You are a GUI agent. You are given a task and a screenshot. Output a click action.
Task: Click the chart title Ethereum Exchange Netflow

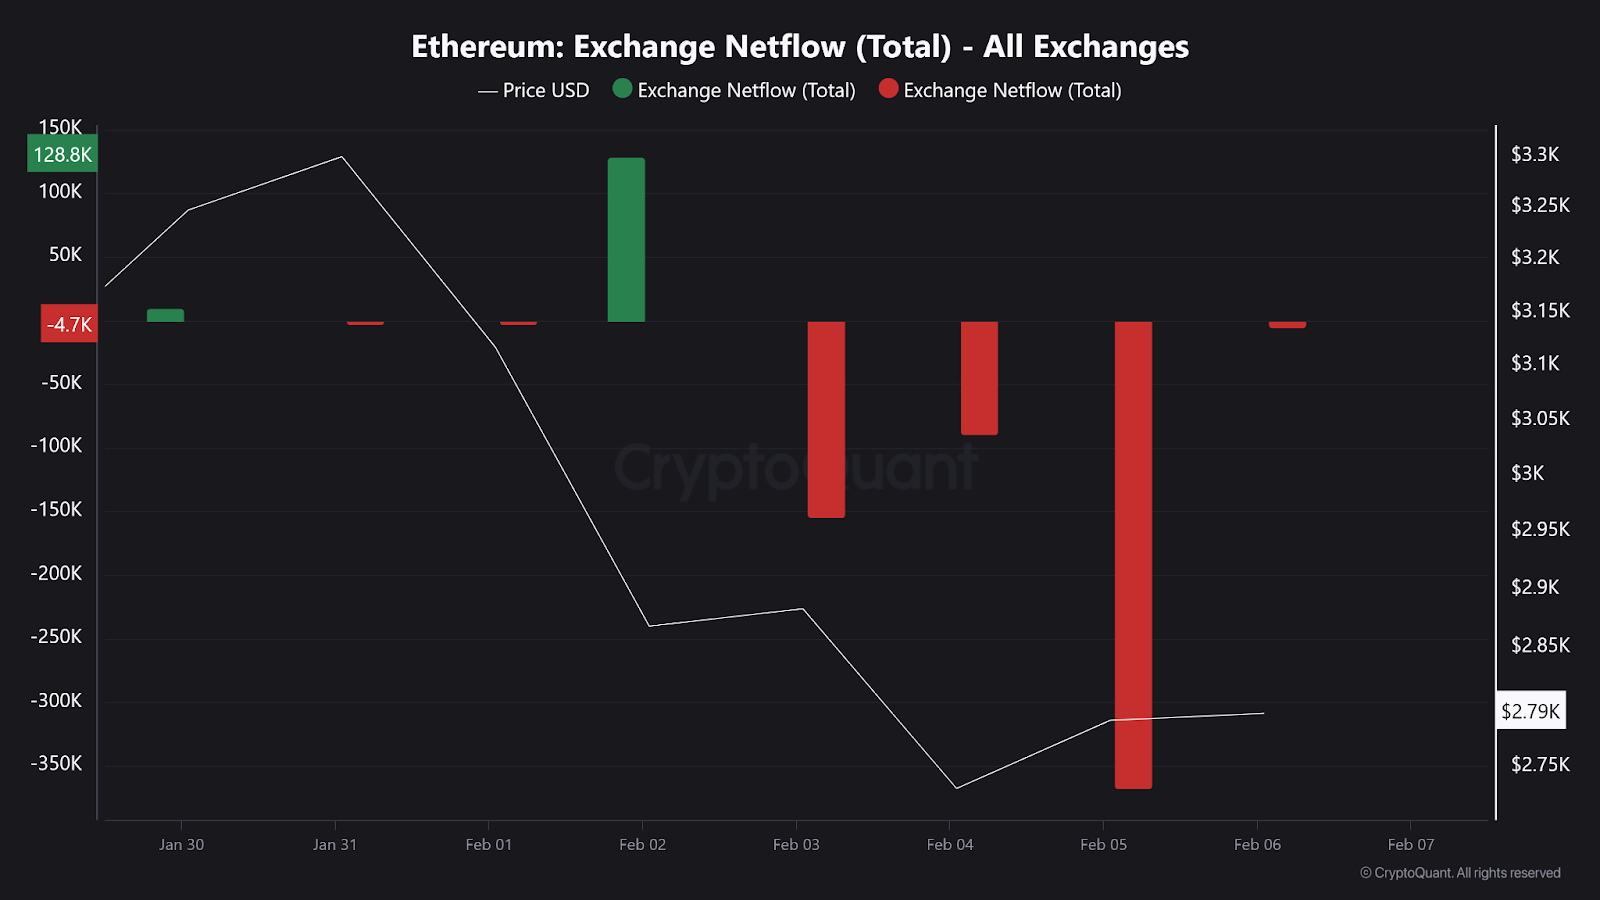pyautogui.click(x=800, y=46)
